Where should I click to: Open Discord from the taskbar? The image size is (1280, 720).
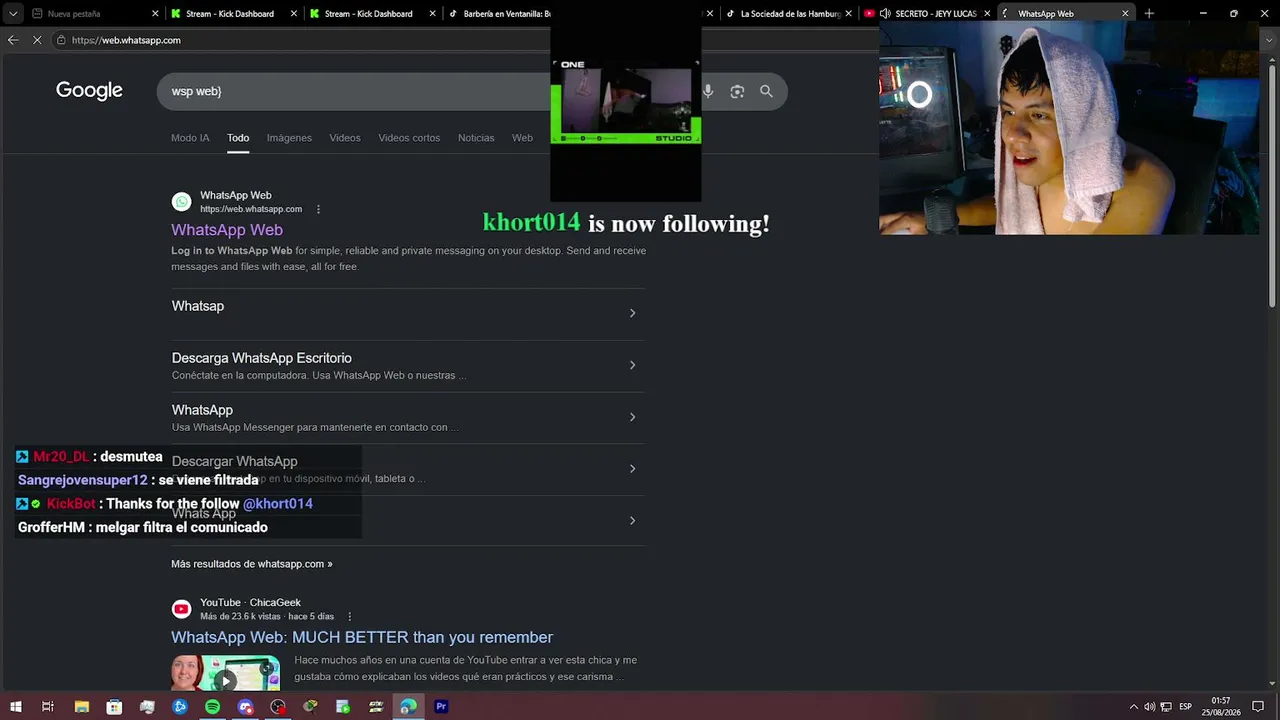(x=246, y=707)
